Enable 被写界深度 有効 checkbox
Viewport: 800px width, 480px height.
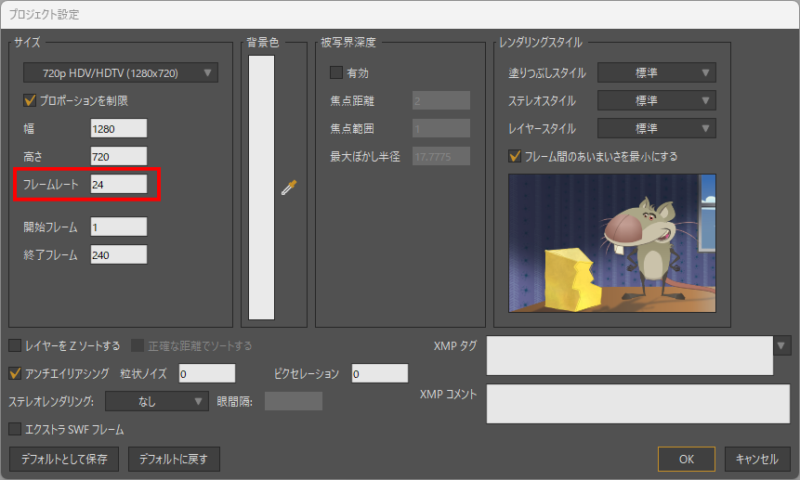pos(336,73)
